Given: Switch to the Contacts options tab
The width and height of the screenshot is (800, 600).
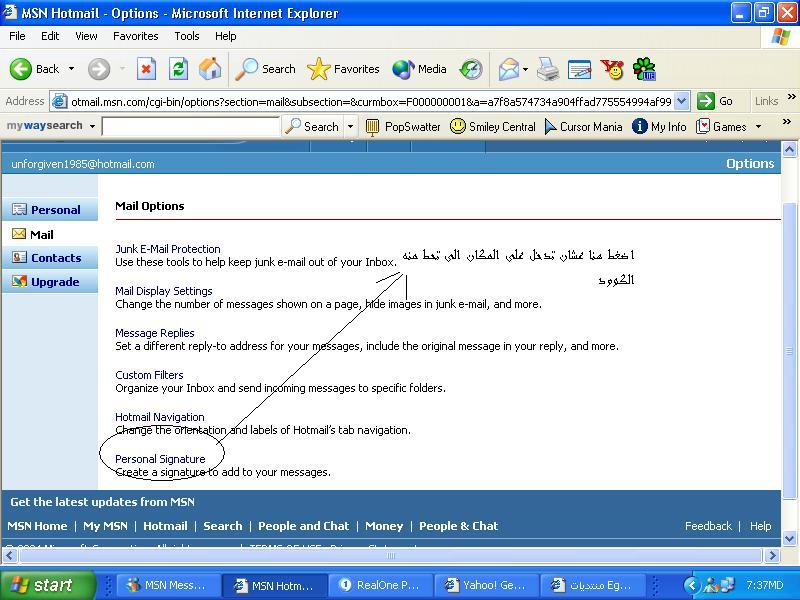Looking at the screenshot, I should click(49, 258).
